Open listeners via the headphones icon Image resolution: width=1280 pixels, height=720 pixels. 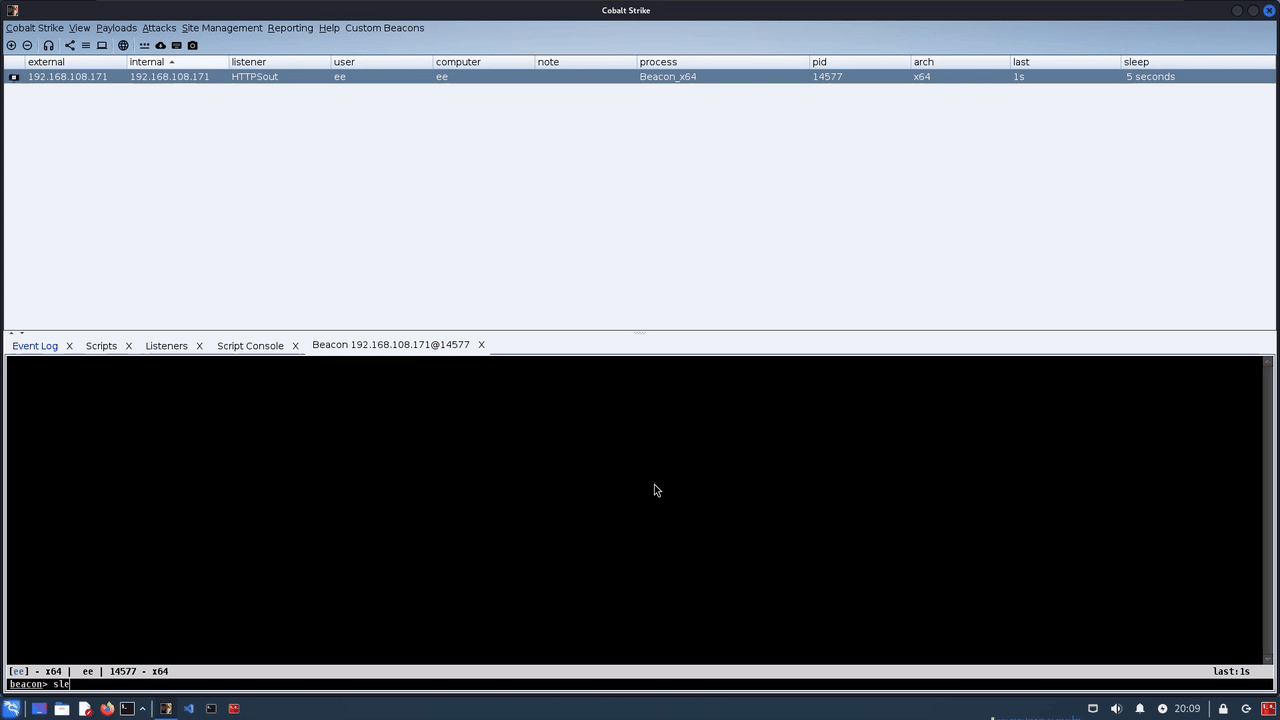48,45
